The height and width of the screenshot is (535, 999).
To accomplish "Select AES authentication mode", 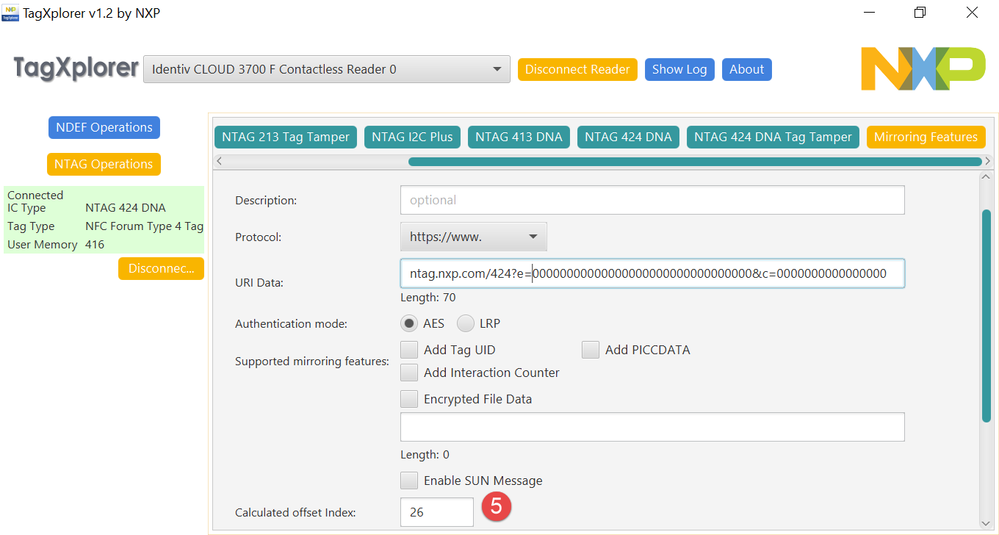I will 409,324.
